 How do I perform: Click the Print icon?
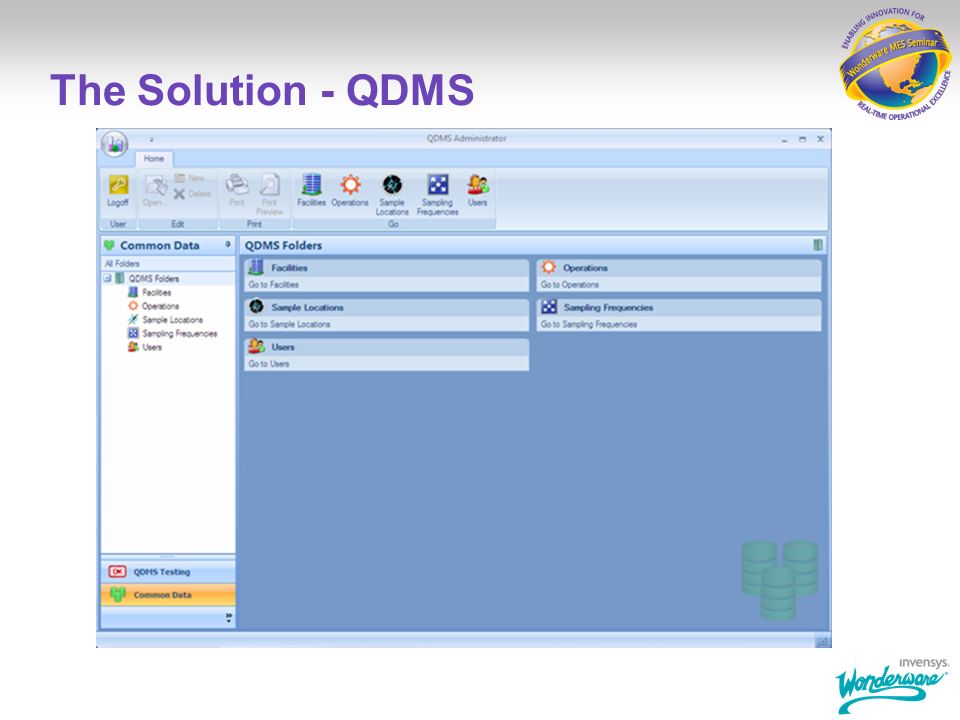coord(237,184)
